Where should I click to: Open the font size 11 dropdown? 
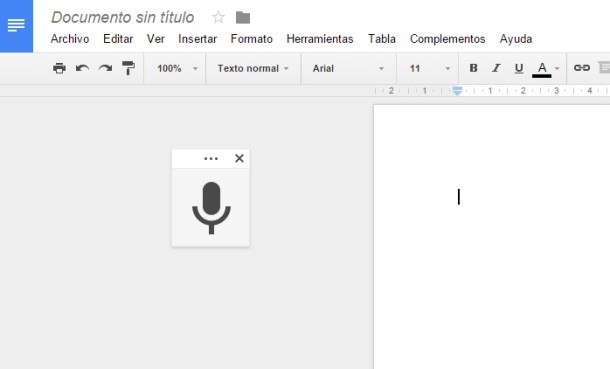click(x=429, y=68)
